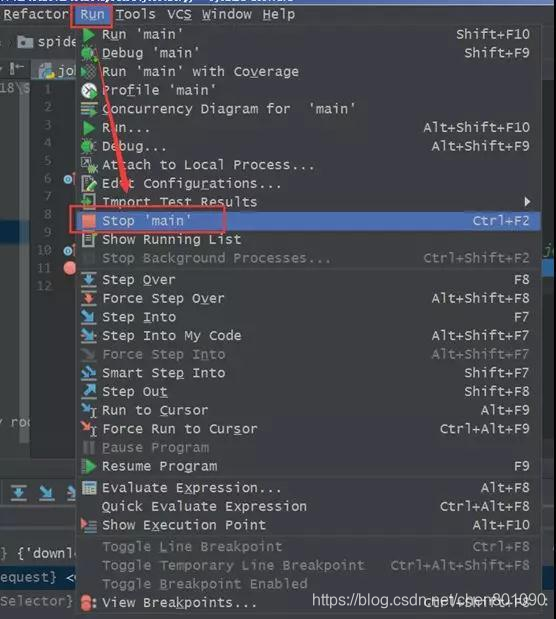Click bug icon beside Debug... entry
The width and height of the screenshot is (556, 619).
pos(89,146)
